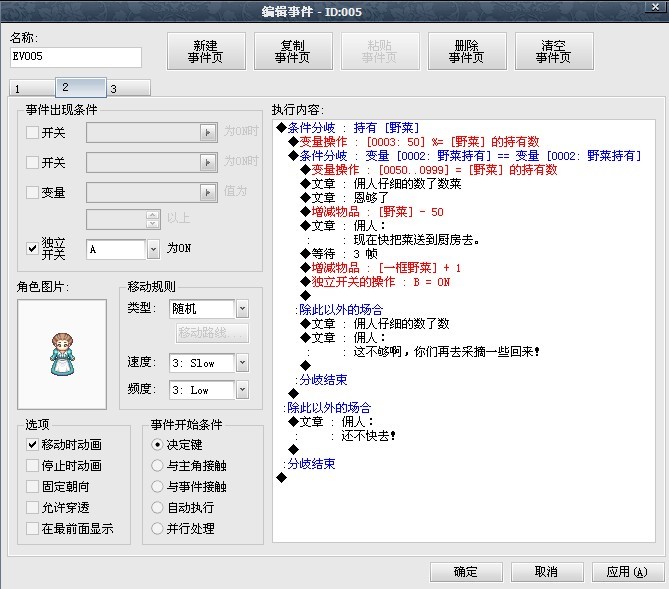Enable the first 开关 condition checkbox
Image resolution: width=669 pixels, height=589 pixels.
point(32,132)
